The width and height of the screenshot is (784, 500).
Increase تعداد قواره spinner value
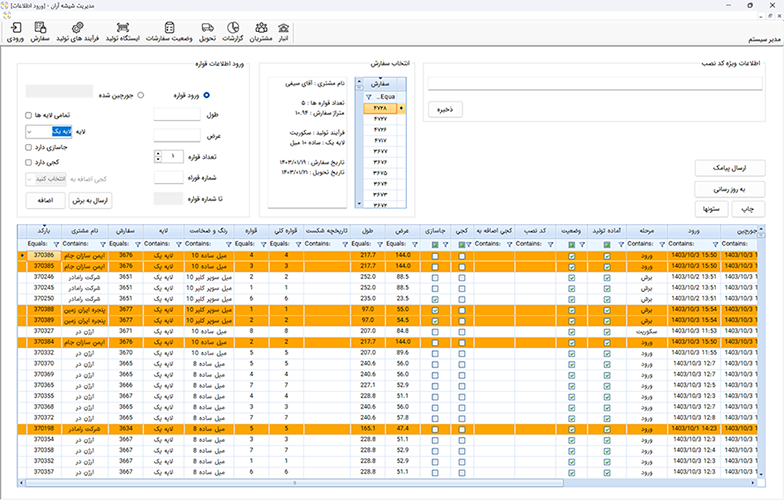[158, 152]
